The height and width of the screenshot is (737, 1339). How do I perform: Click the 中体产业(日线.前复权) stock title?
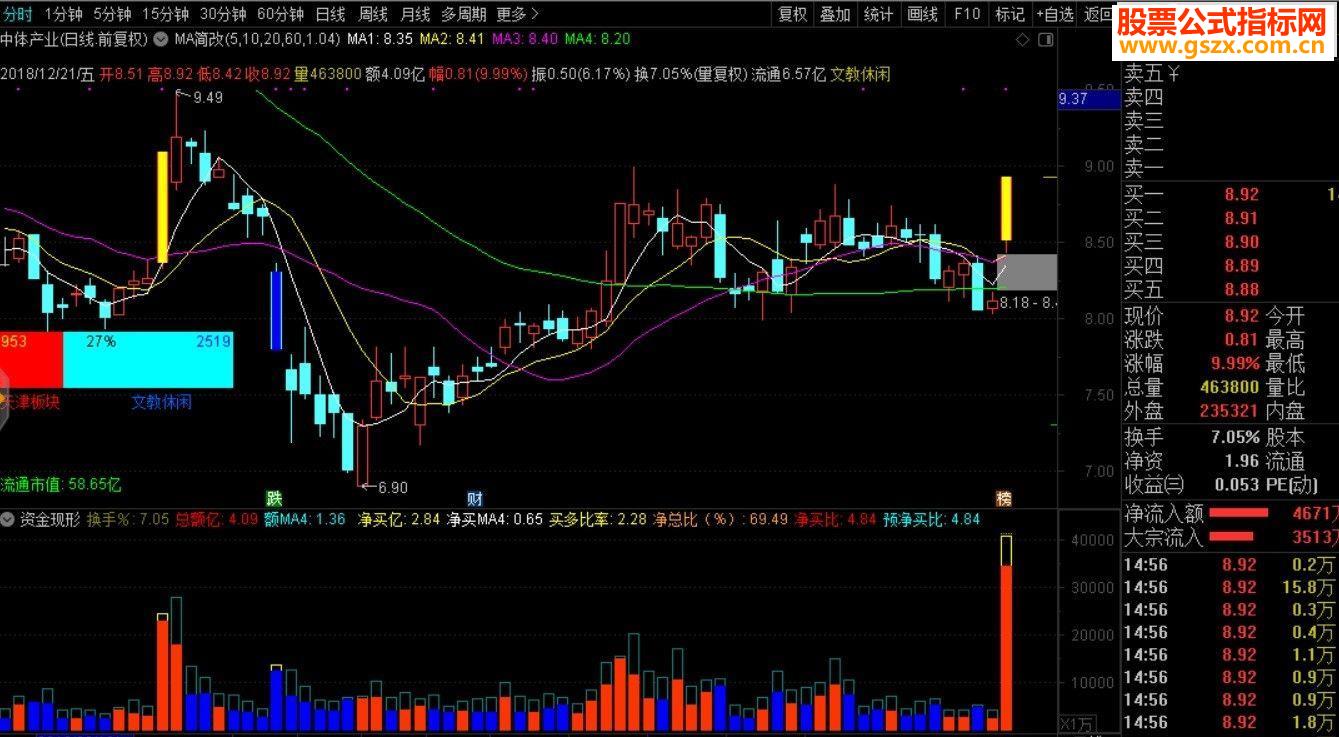pos(74,40)
